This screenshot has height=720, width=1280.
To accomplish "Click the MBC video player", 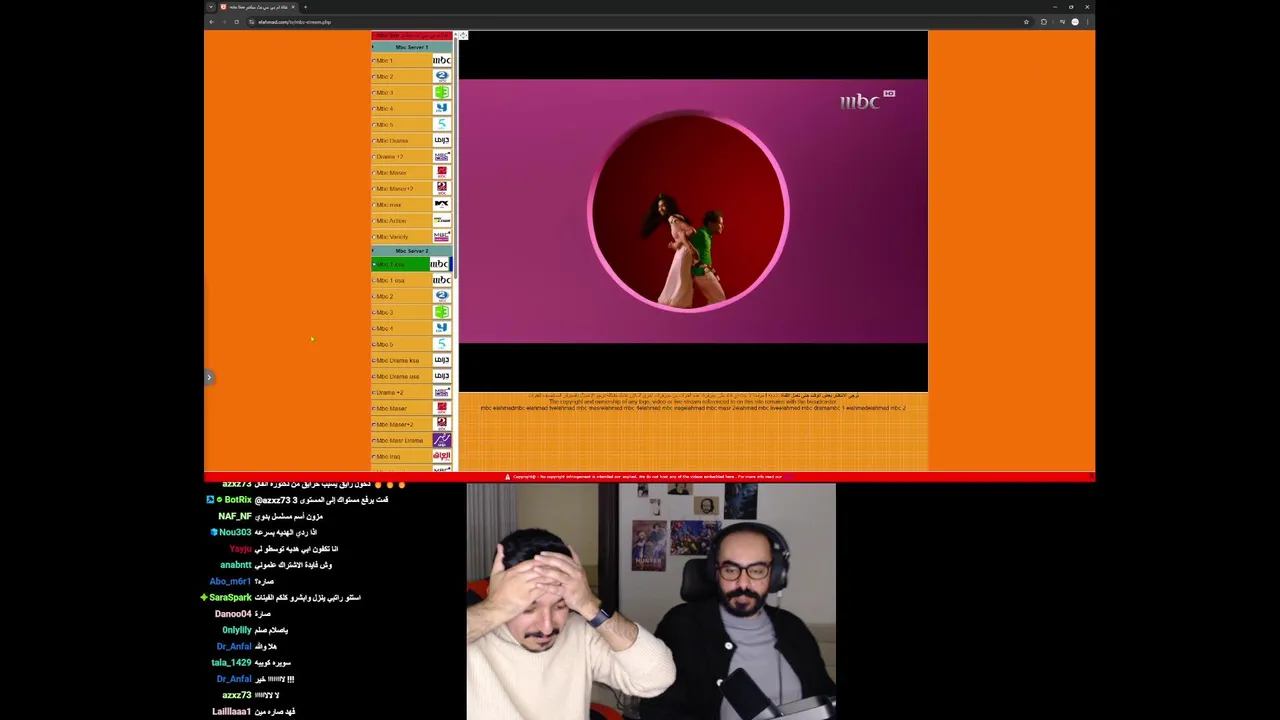I will [693, 211].
